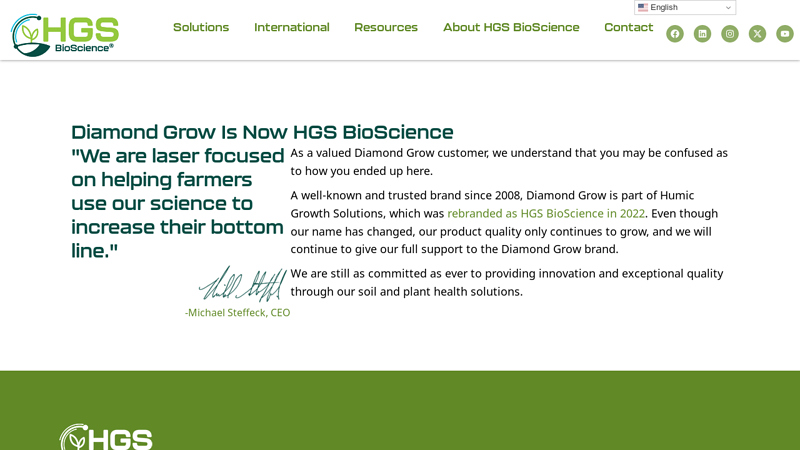Click the paragraph starting A well-known and trusted
The image size is (800, 450).
pos(505,222)
